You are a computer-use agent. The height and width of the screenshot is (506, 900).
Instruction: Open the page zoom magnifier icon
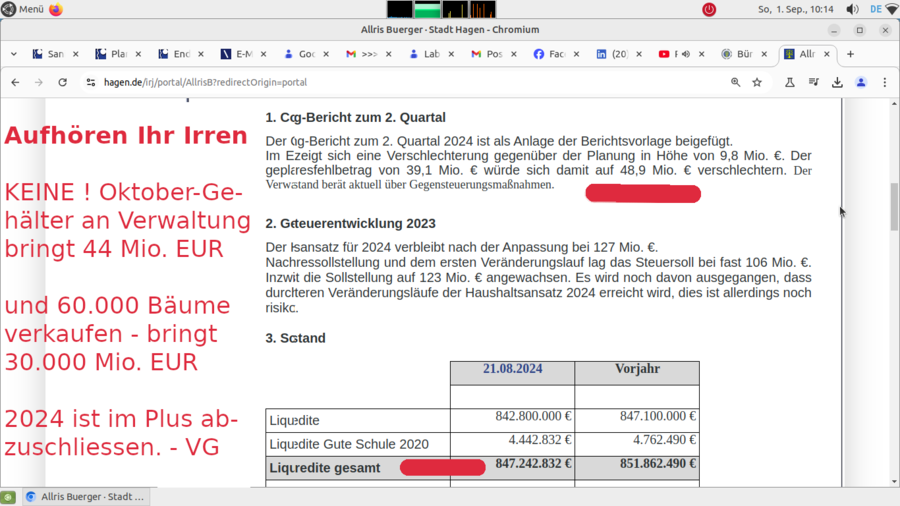pos(736,82)
